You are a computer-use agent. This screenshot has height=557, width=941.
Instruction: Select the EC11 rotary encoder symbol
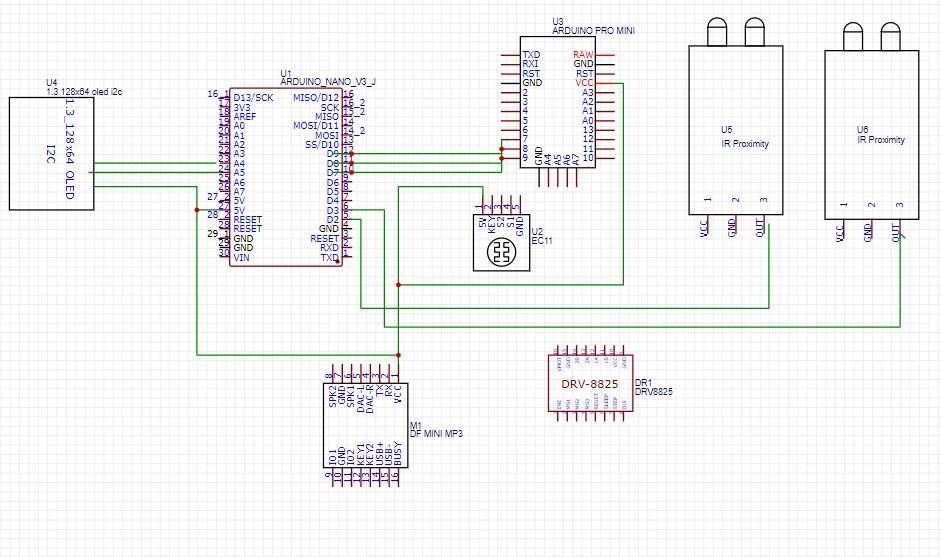pyautogui.click(x=502, y=242)
